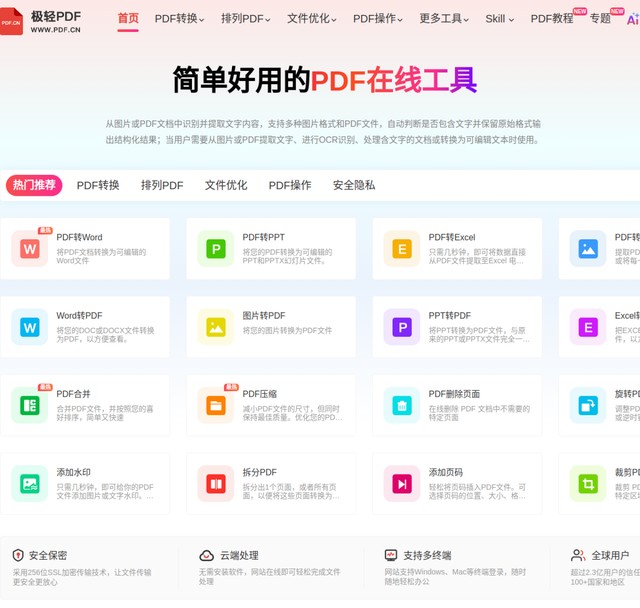Open the PDF删除页面 trash icon
640x608 pixels.
(402, 405)
